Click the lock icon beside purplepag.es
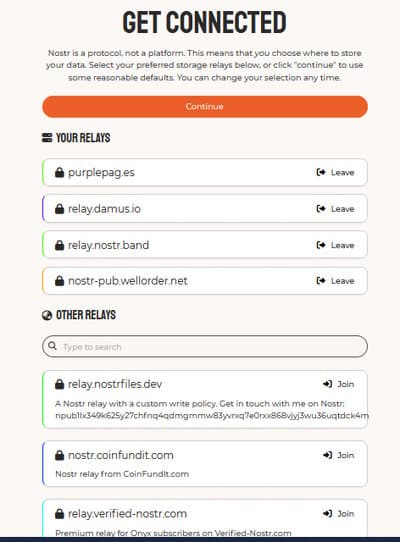The height and width of the screenshot is (542, 400). pos(59,172)
